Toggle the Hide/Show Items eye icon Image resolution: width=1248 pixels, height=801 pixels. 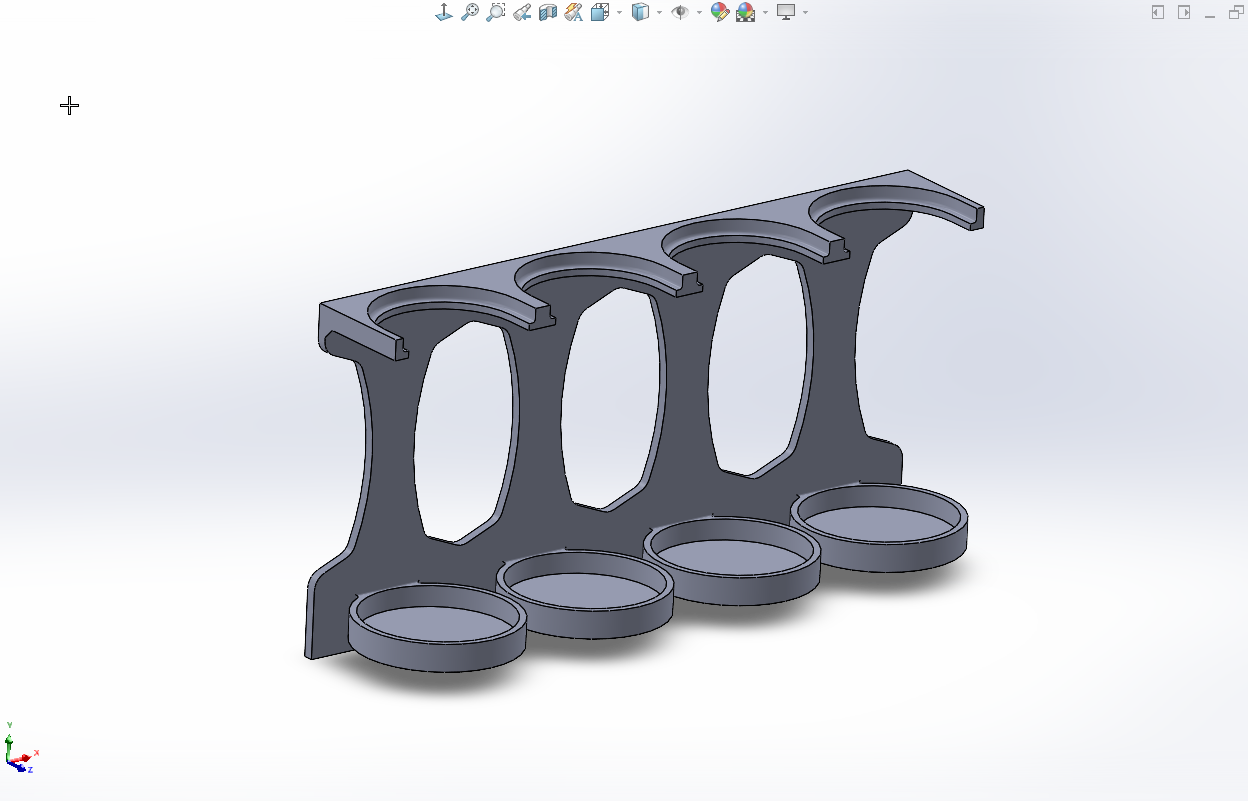(680, 12)
